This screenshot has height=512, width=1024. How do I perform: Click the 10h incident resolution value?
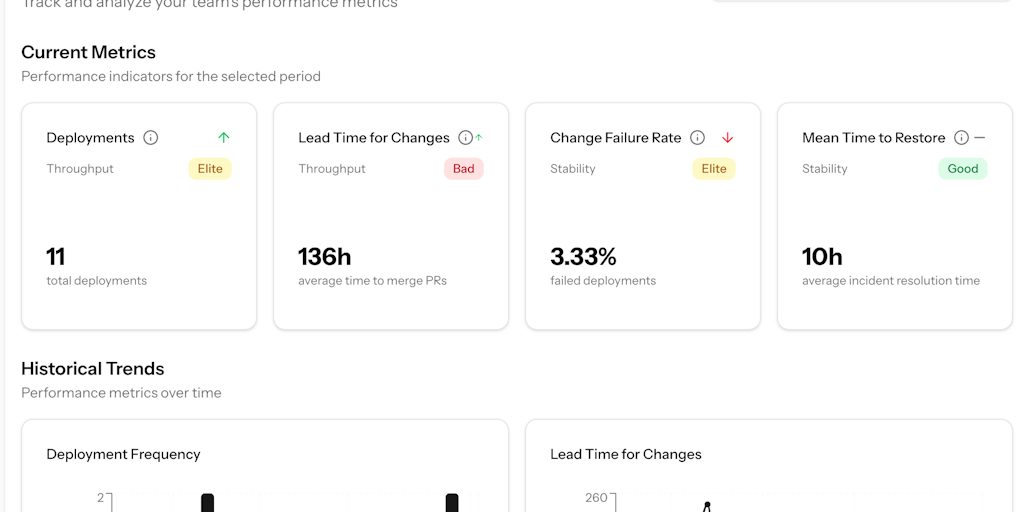tap(822, 257)
